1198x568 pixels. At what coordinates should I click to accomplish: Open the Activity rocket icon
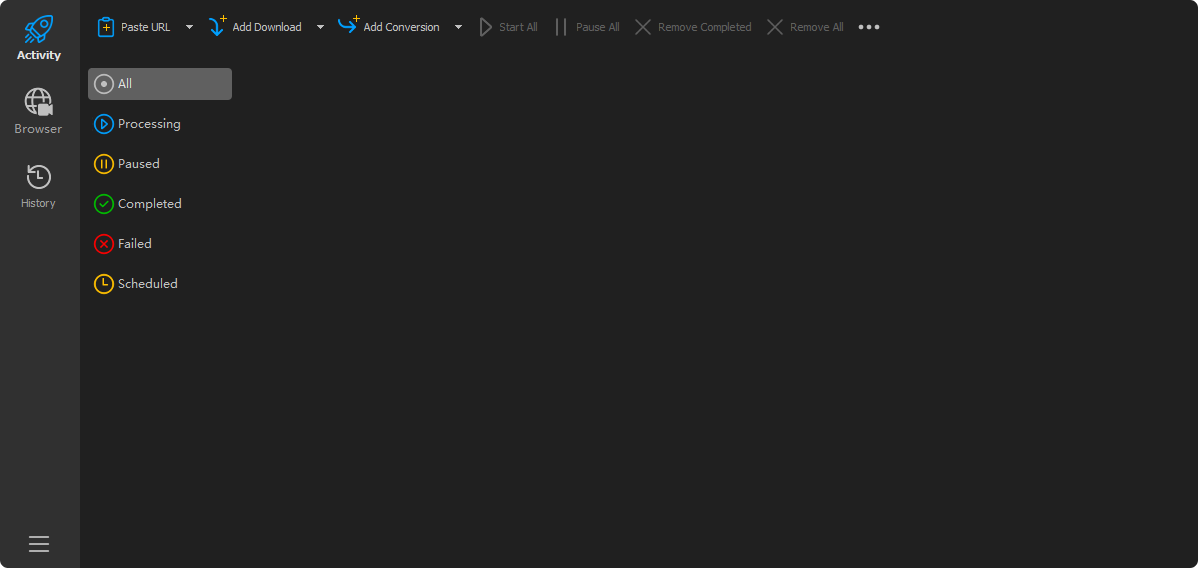(x=38, y=30)
